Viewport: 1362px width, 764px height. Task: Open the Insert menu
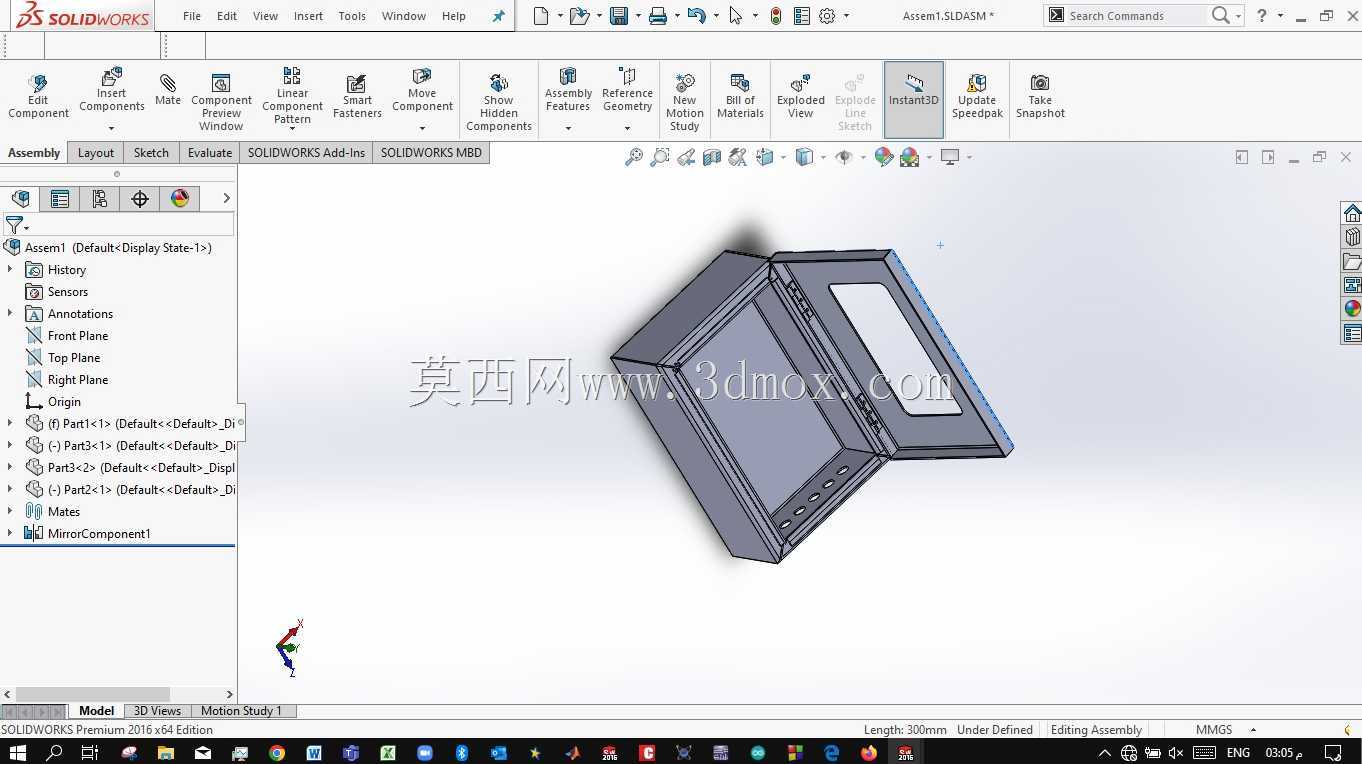(308, 16)
